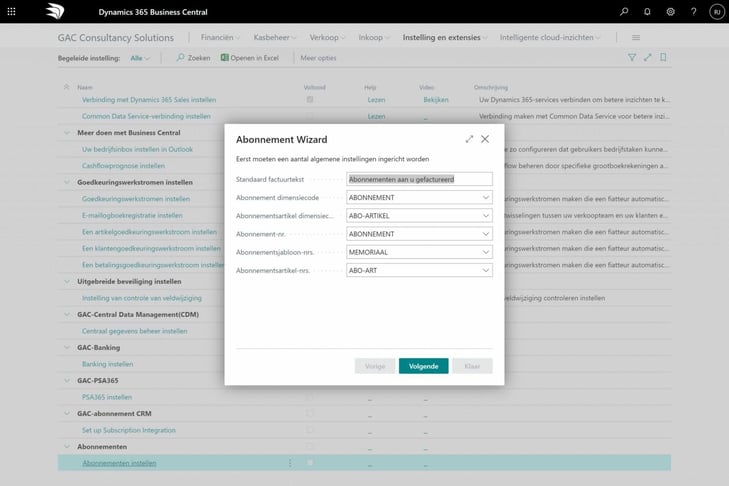The image size is (729, 486).
Task: Open row options dots for Abonnementen instellen
Action: click(x=290, y=463)
